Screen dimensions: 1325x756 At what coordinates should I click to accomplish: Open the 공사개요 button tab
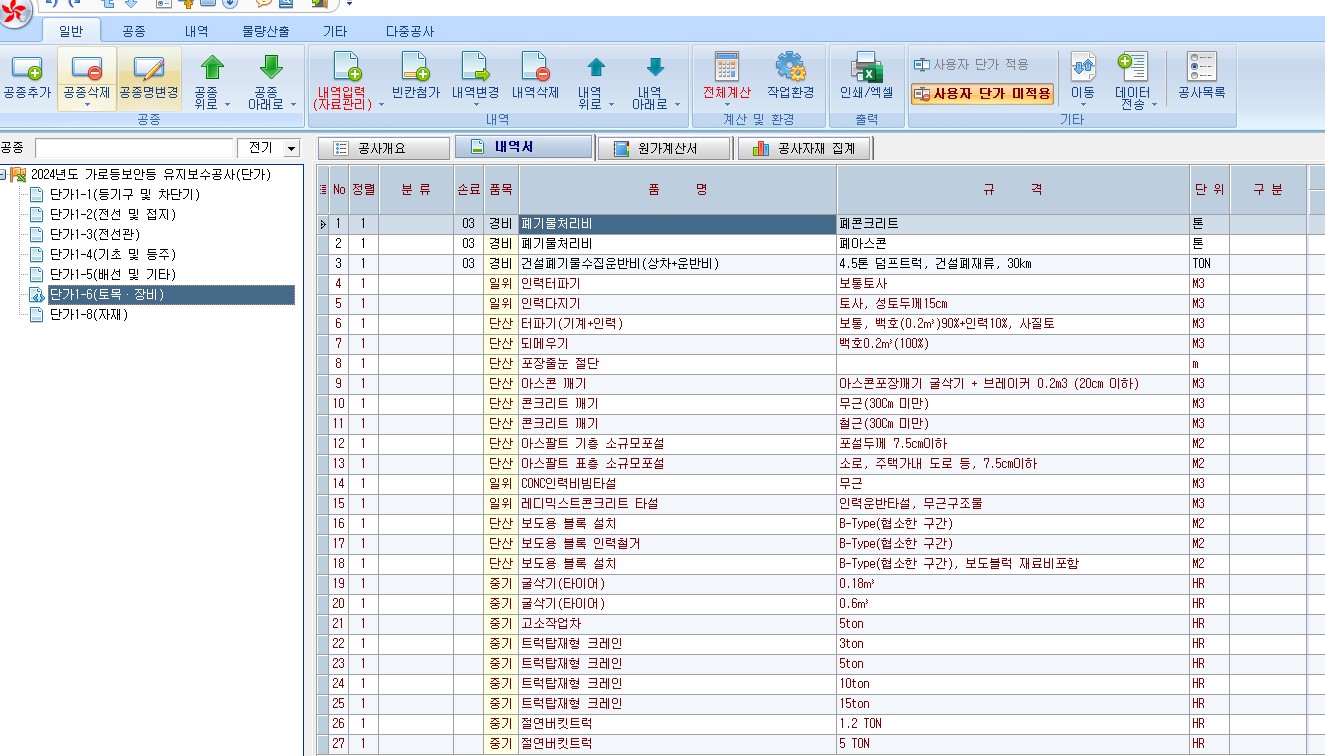(x=383, y=149)
